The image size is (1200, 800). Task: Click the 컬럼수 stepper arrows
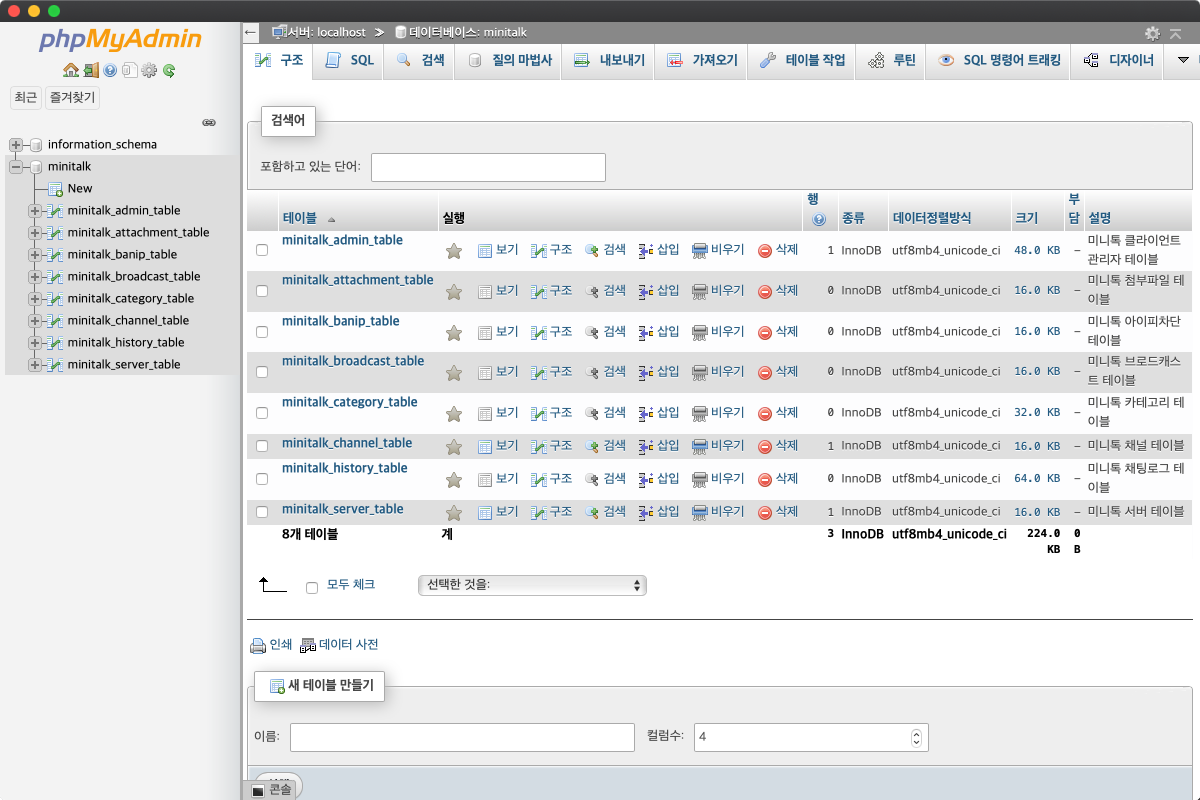(916, 737)
